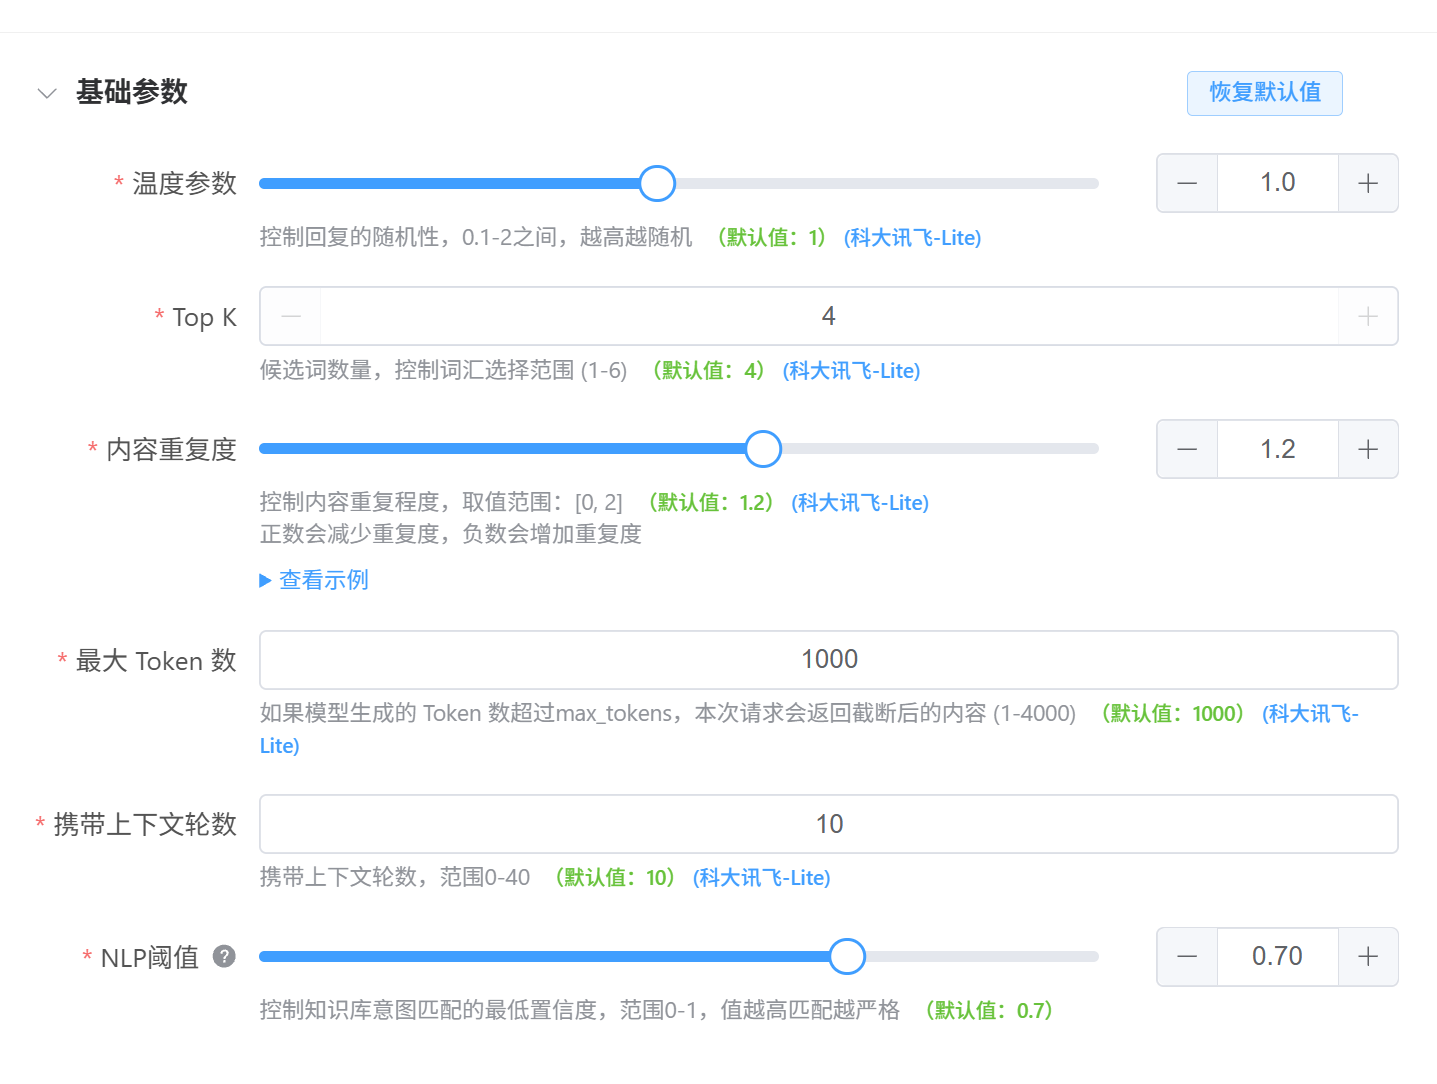
Task: Increase NLP阈值 with plus button
Action: (x=1367, y=957)
